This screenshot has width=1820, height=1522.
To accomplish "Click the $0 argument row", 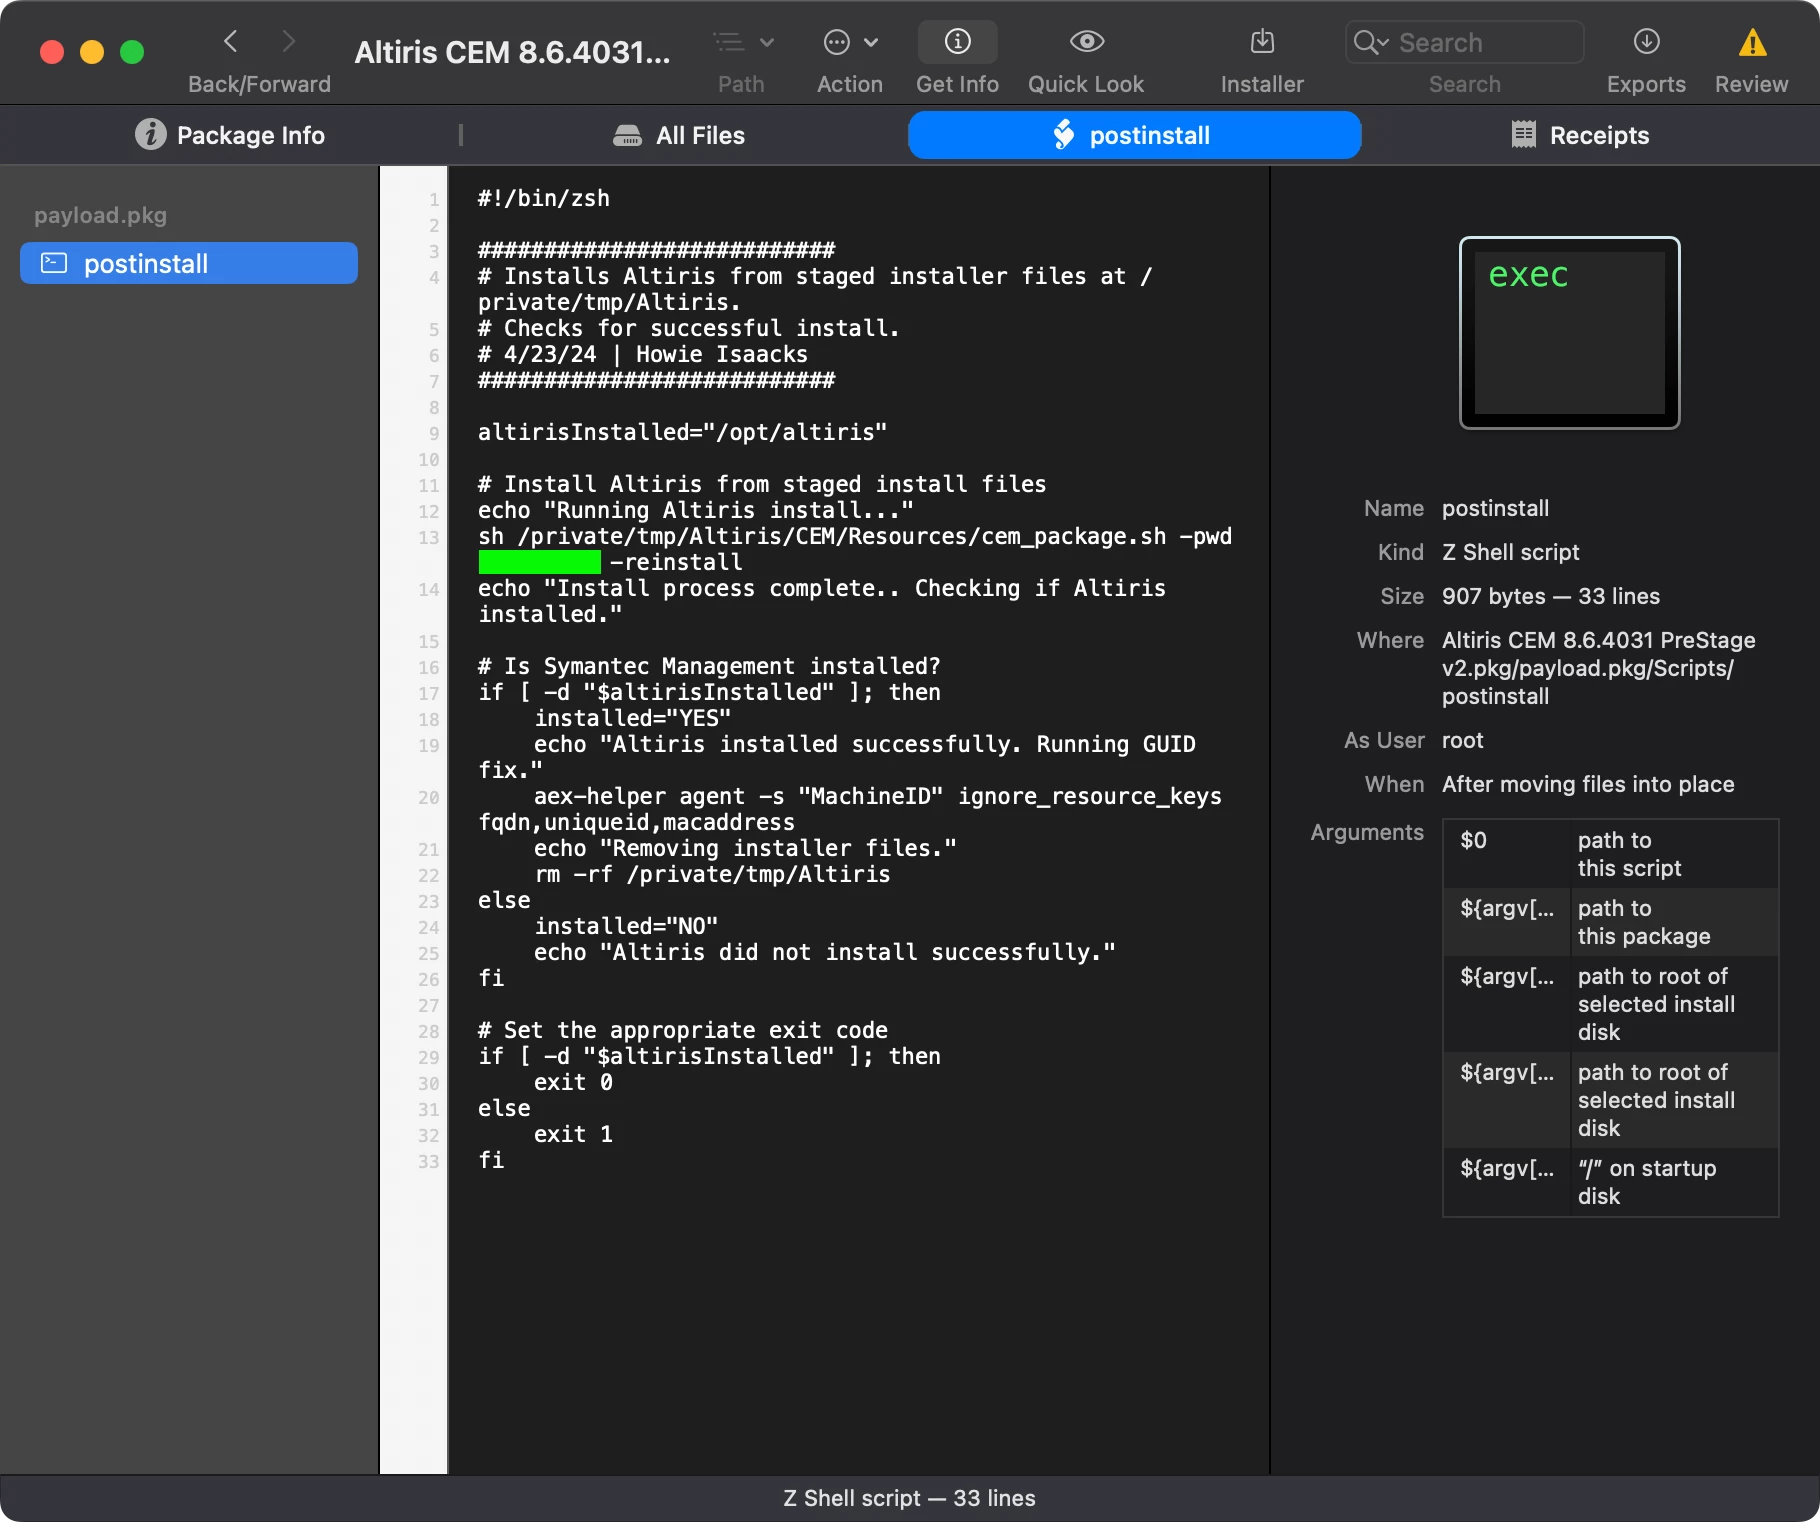I will [x=1611, y=854].
